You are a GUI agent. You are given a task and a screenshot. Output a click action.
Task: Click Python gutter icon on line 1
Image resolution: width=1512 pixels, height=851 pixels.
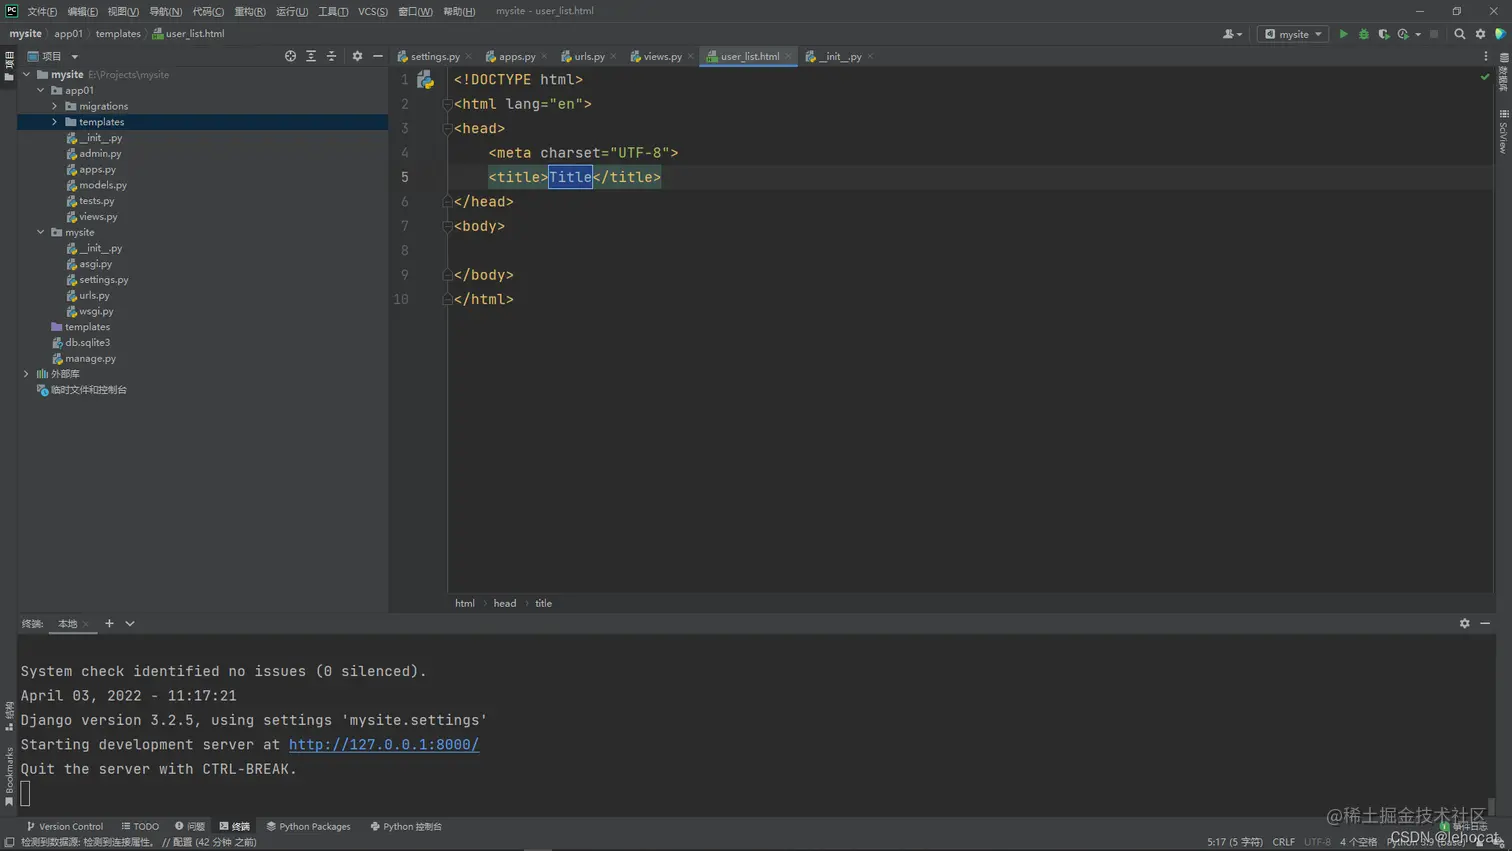tap(426, 80)
